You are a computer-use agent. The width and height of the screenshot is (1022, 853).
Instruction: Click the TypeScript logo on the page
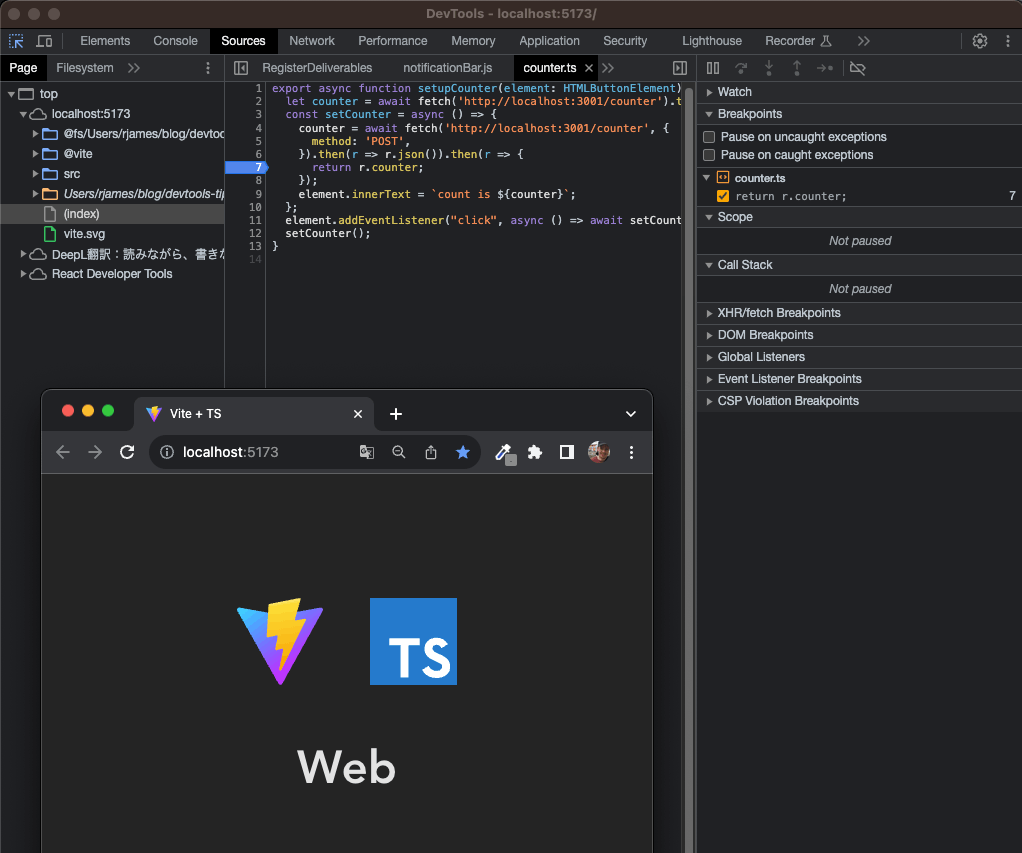pyautogui.click(x=413, y=641)
